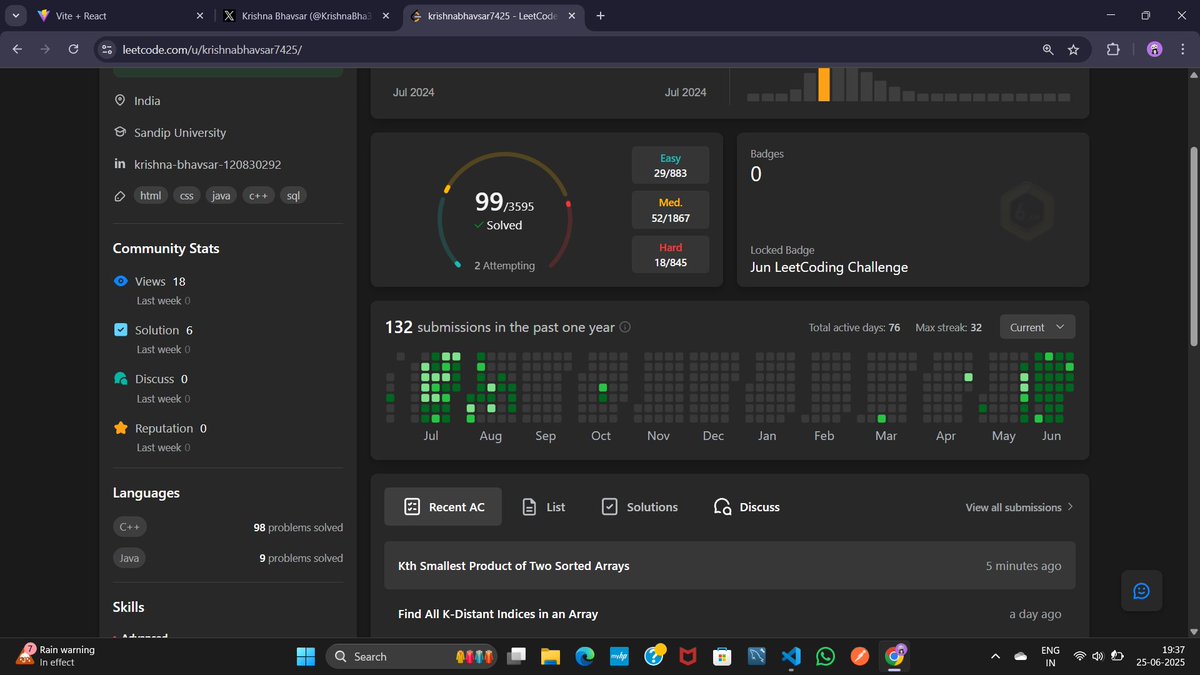Click the View all submissions link
1200x675 pixels.
[x=1015, y=507]
